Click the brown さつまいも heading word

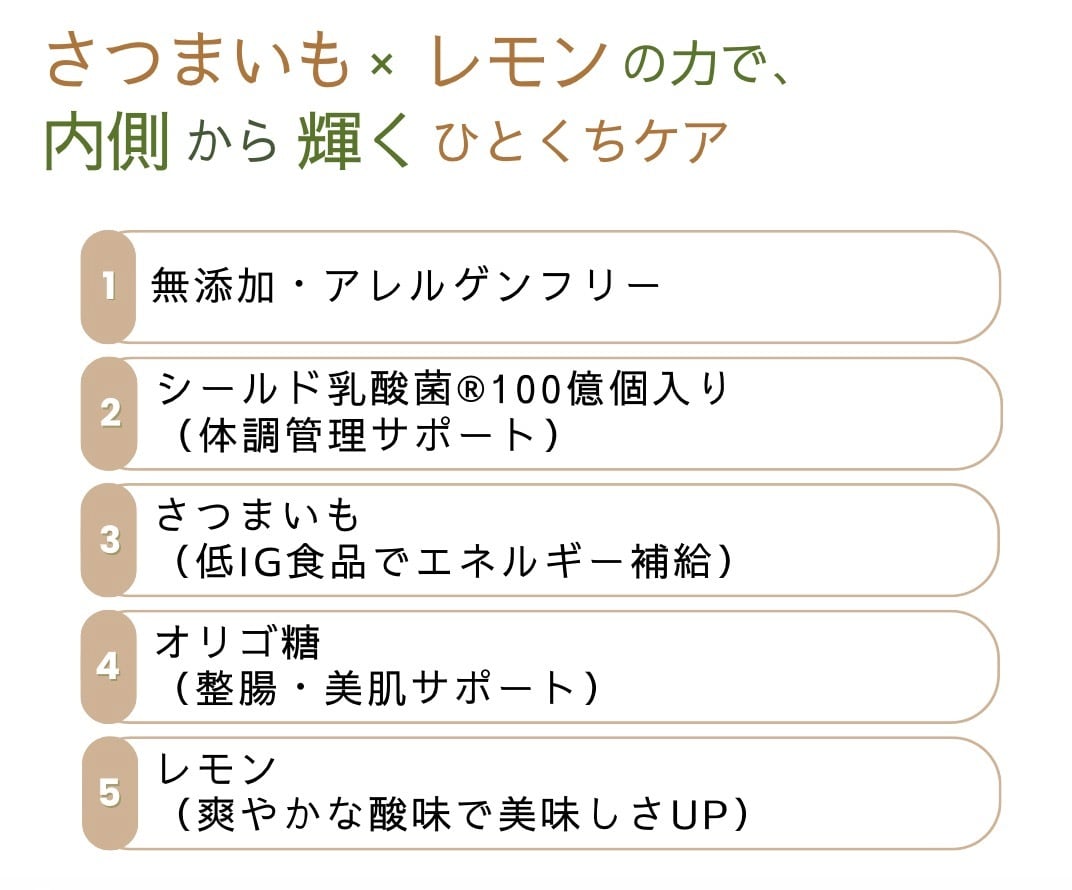(x=198, y=62)
